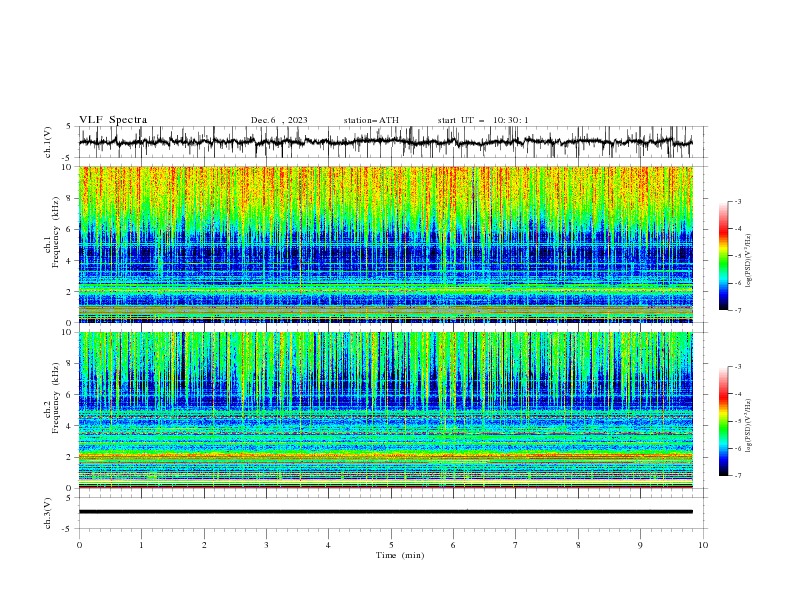Screen dimensions: 792x612
Task: Click the "-6" tick on ch.1 colorbar
Action: (x=738, y=283)
